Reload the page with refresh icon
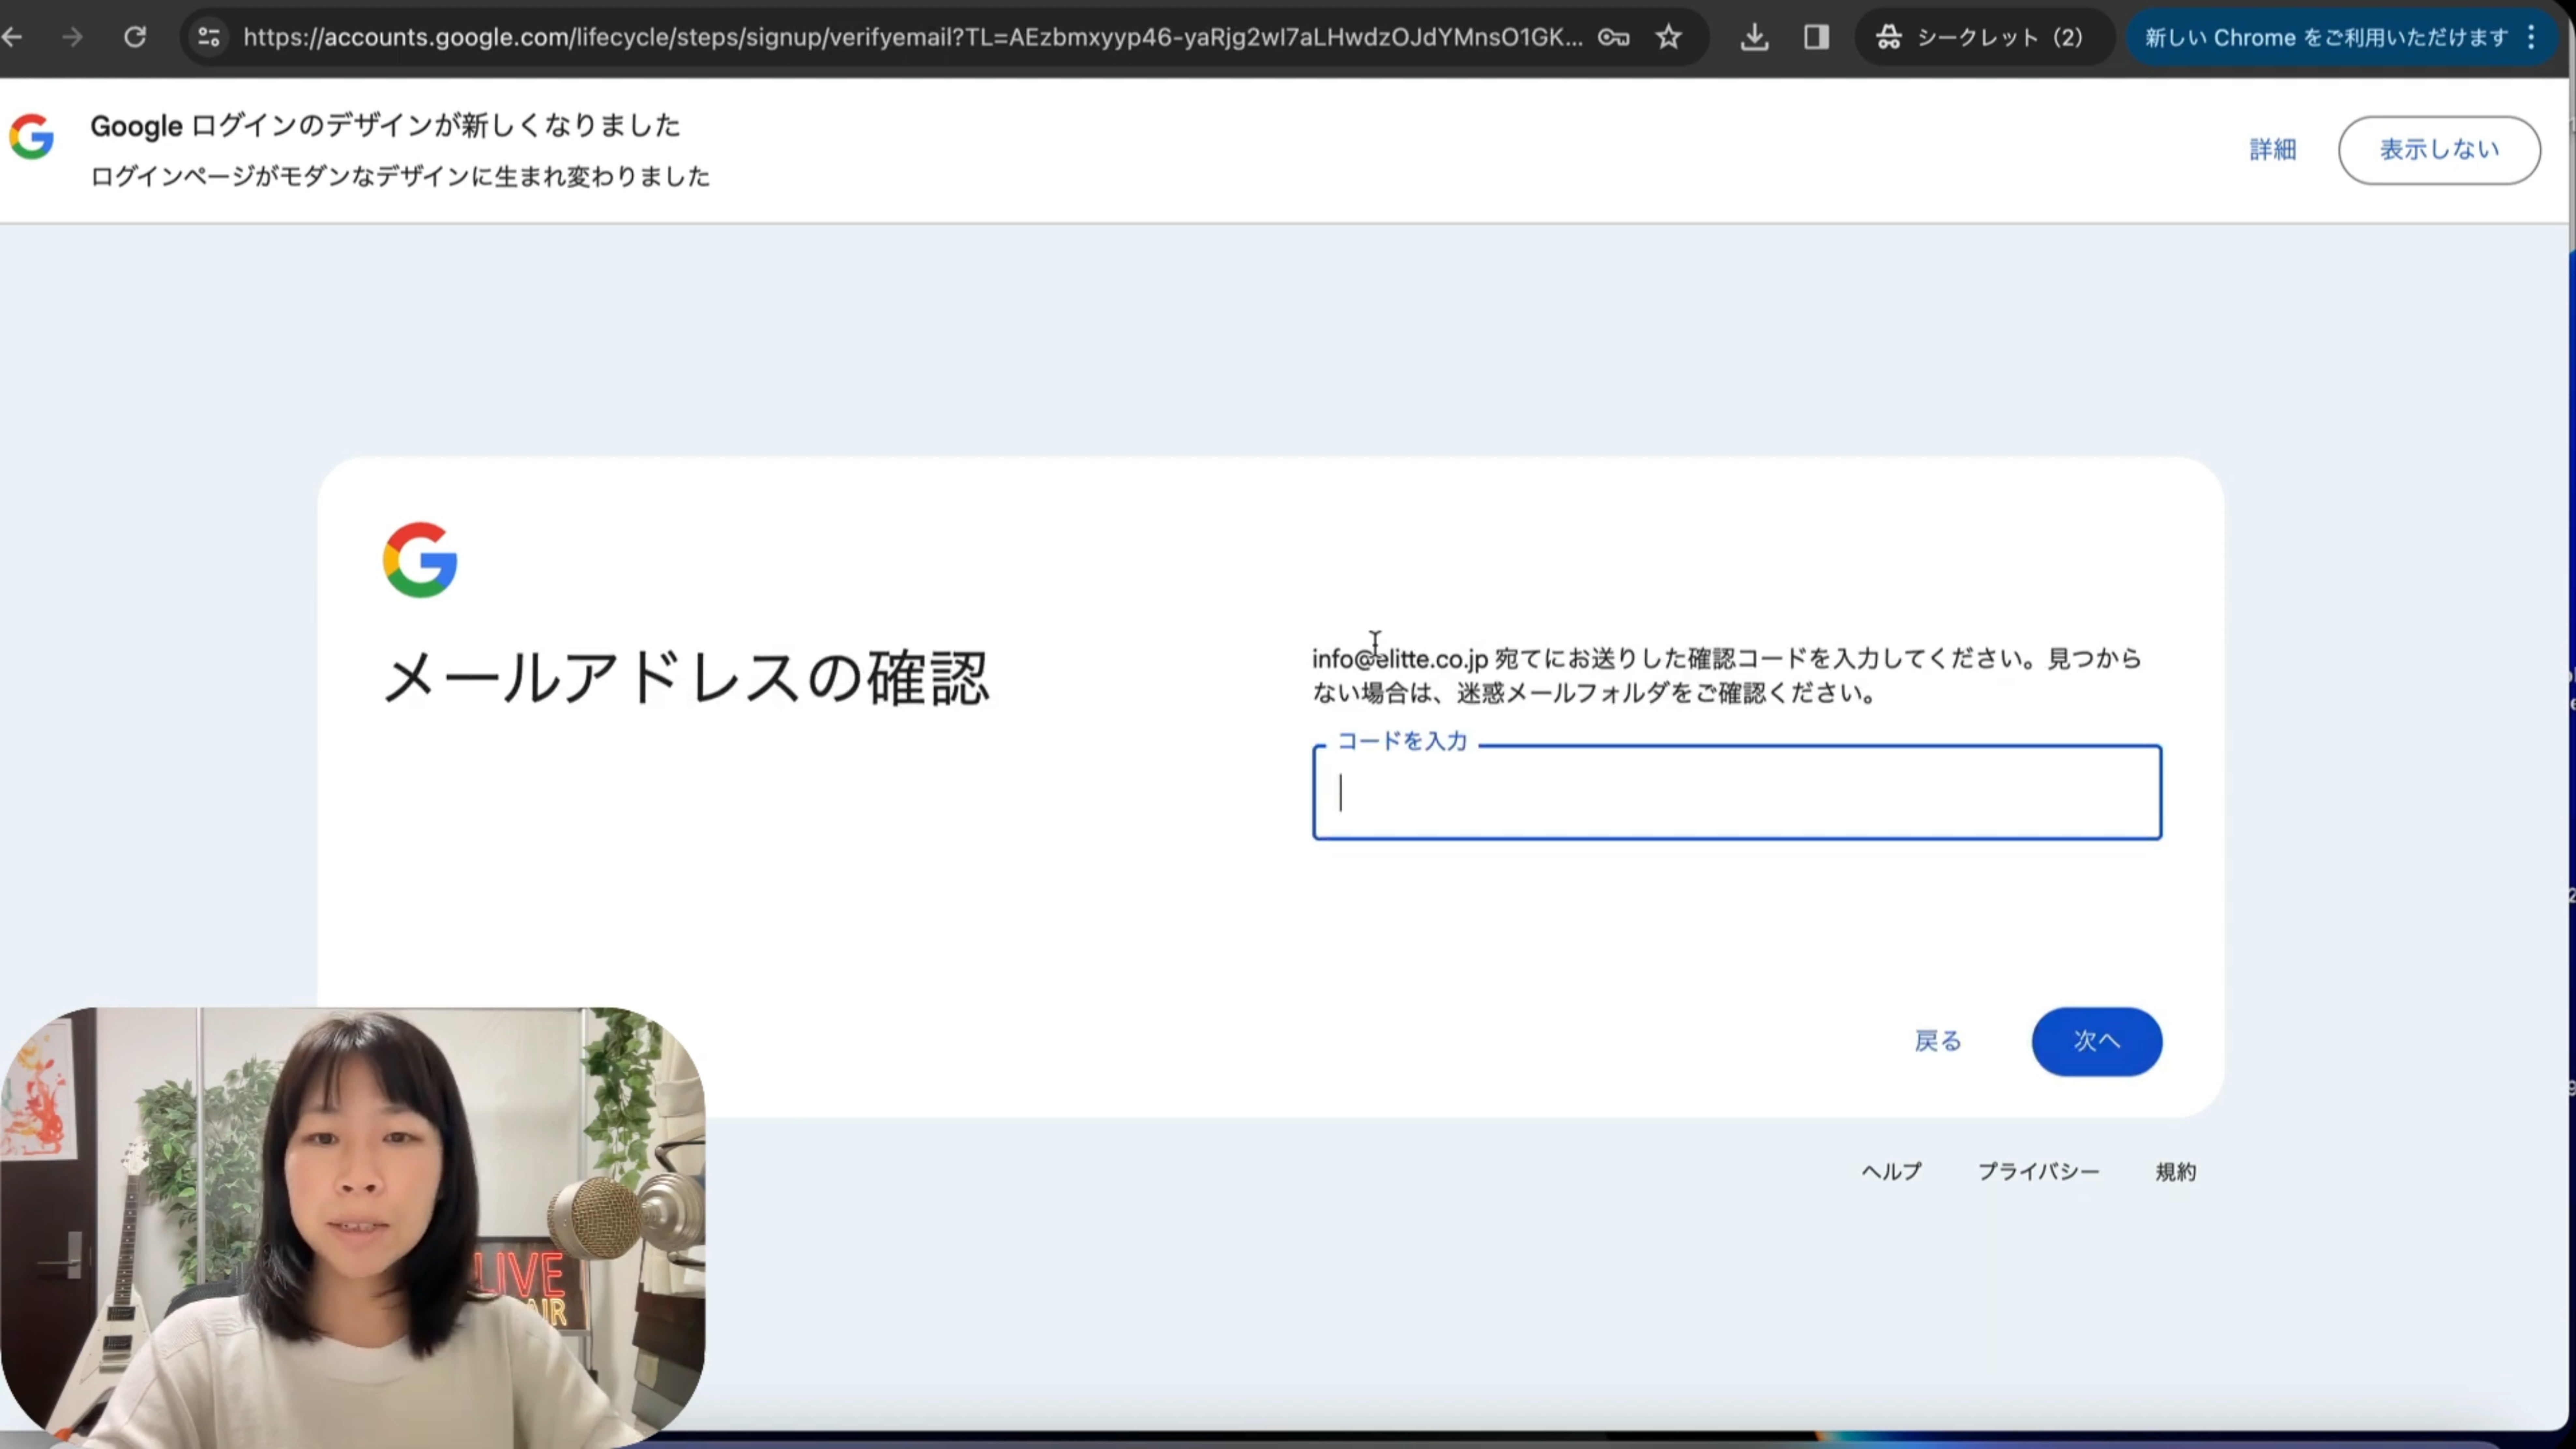 tap(135, 37)
